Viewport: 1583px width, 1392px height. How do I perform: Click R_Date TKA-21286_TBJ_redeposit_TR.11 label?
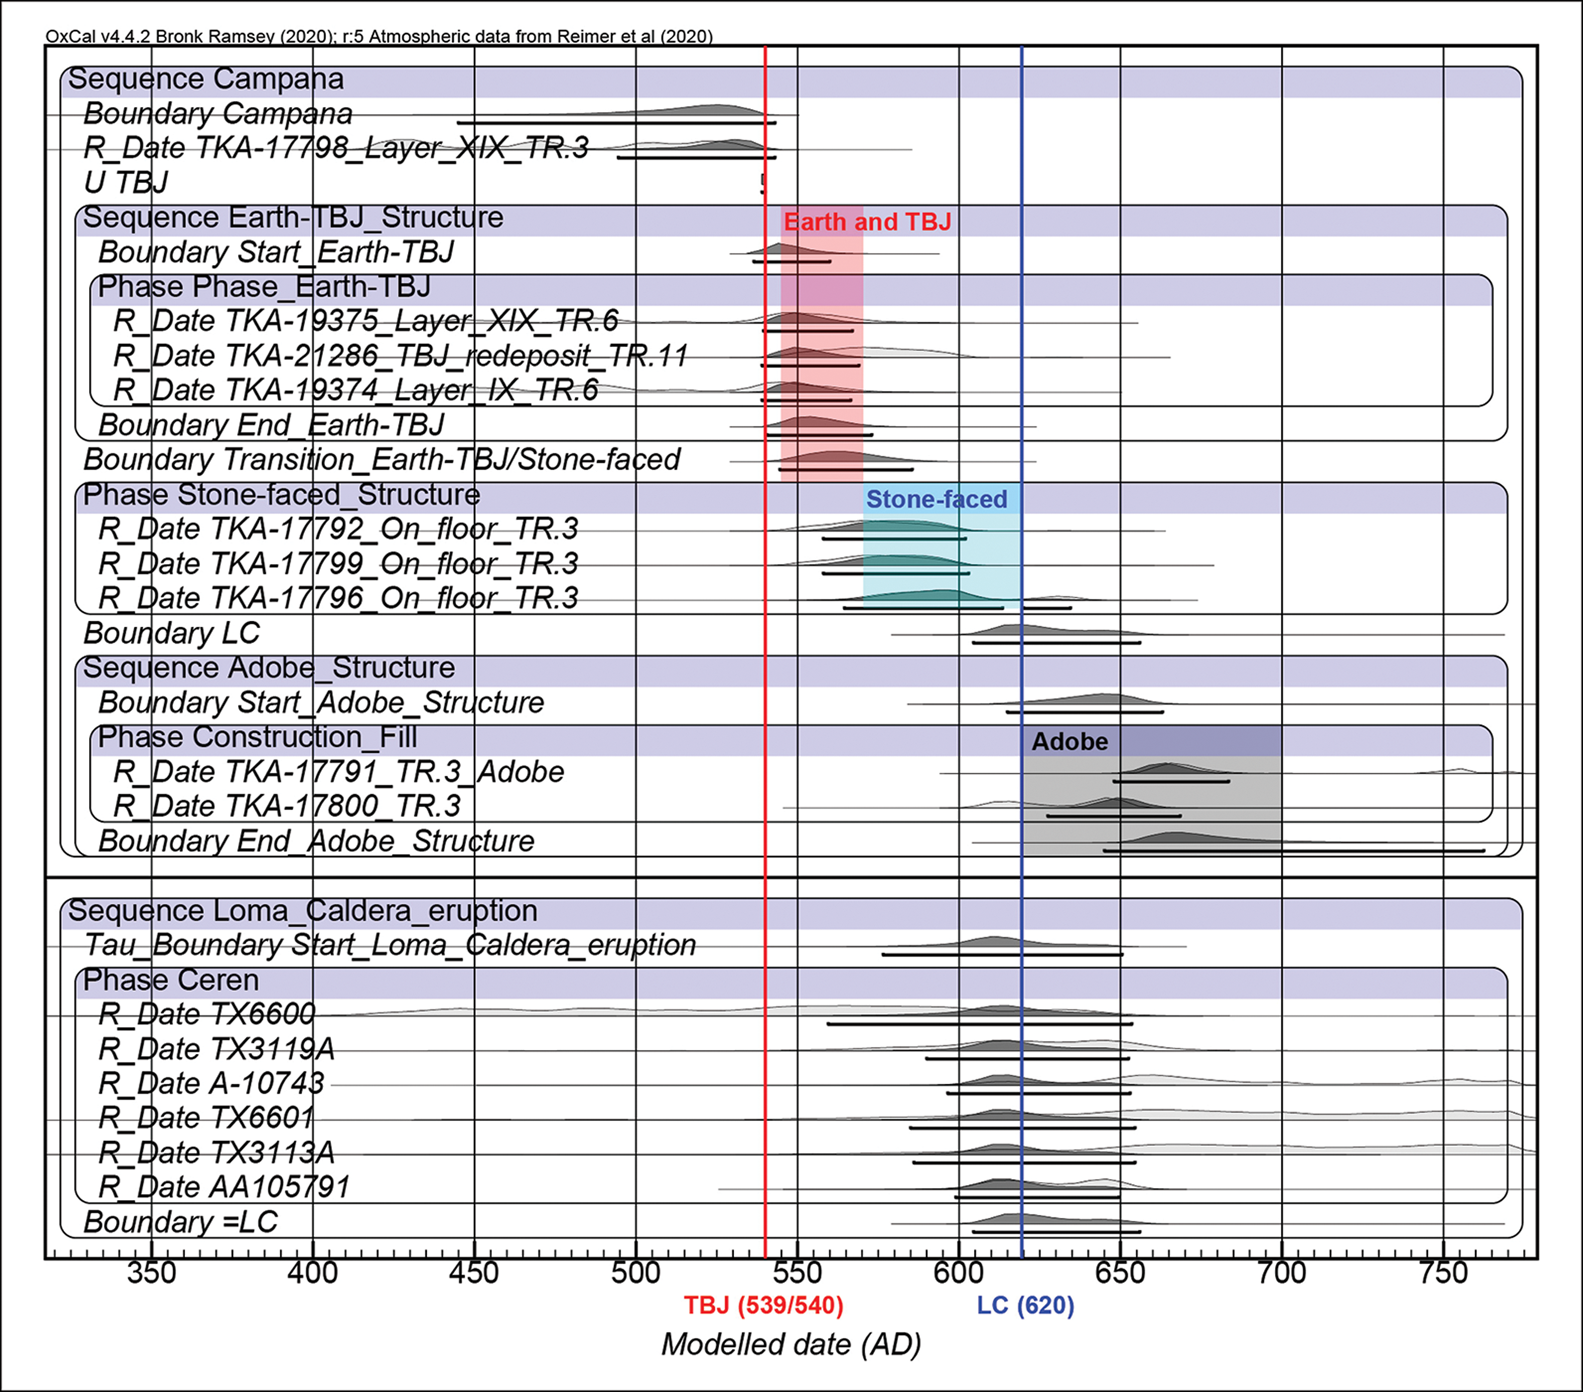400,357
